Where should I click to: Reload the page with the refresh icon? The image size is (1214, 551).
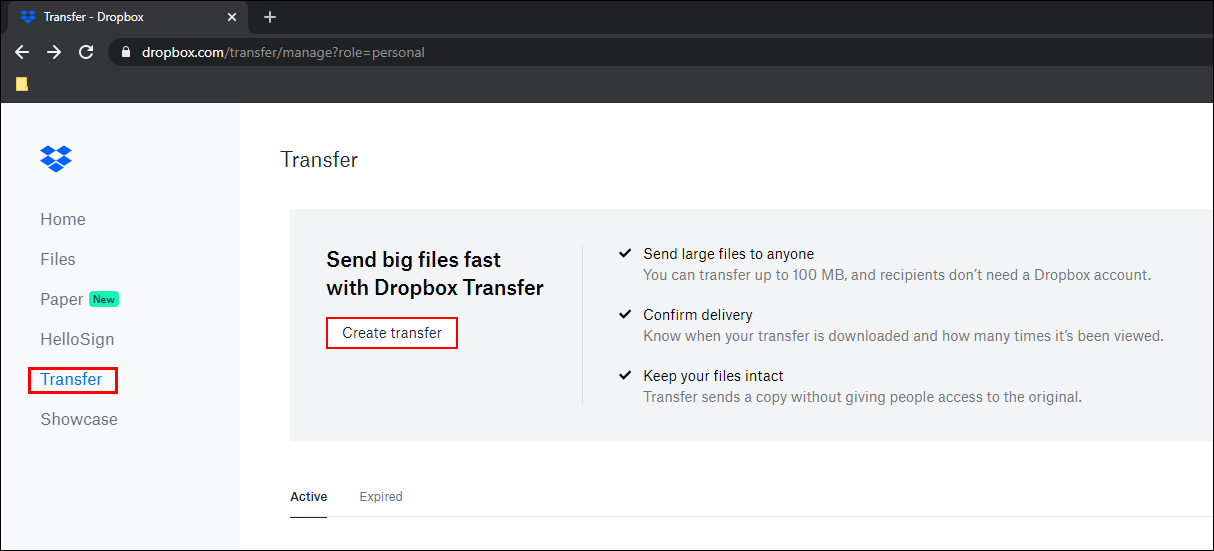86,52
